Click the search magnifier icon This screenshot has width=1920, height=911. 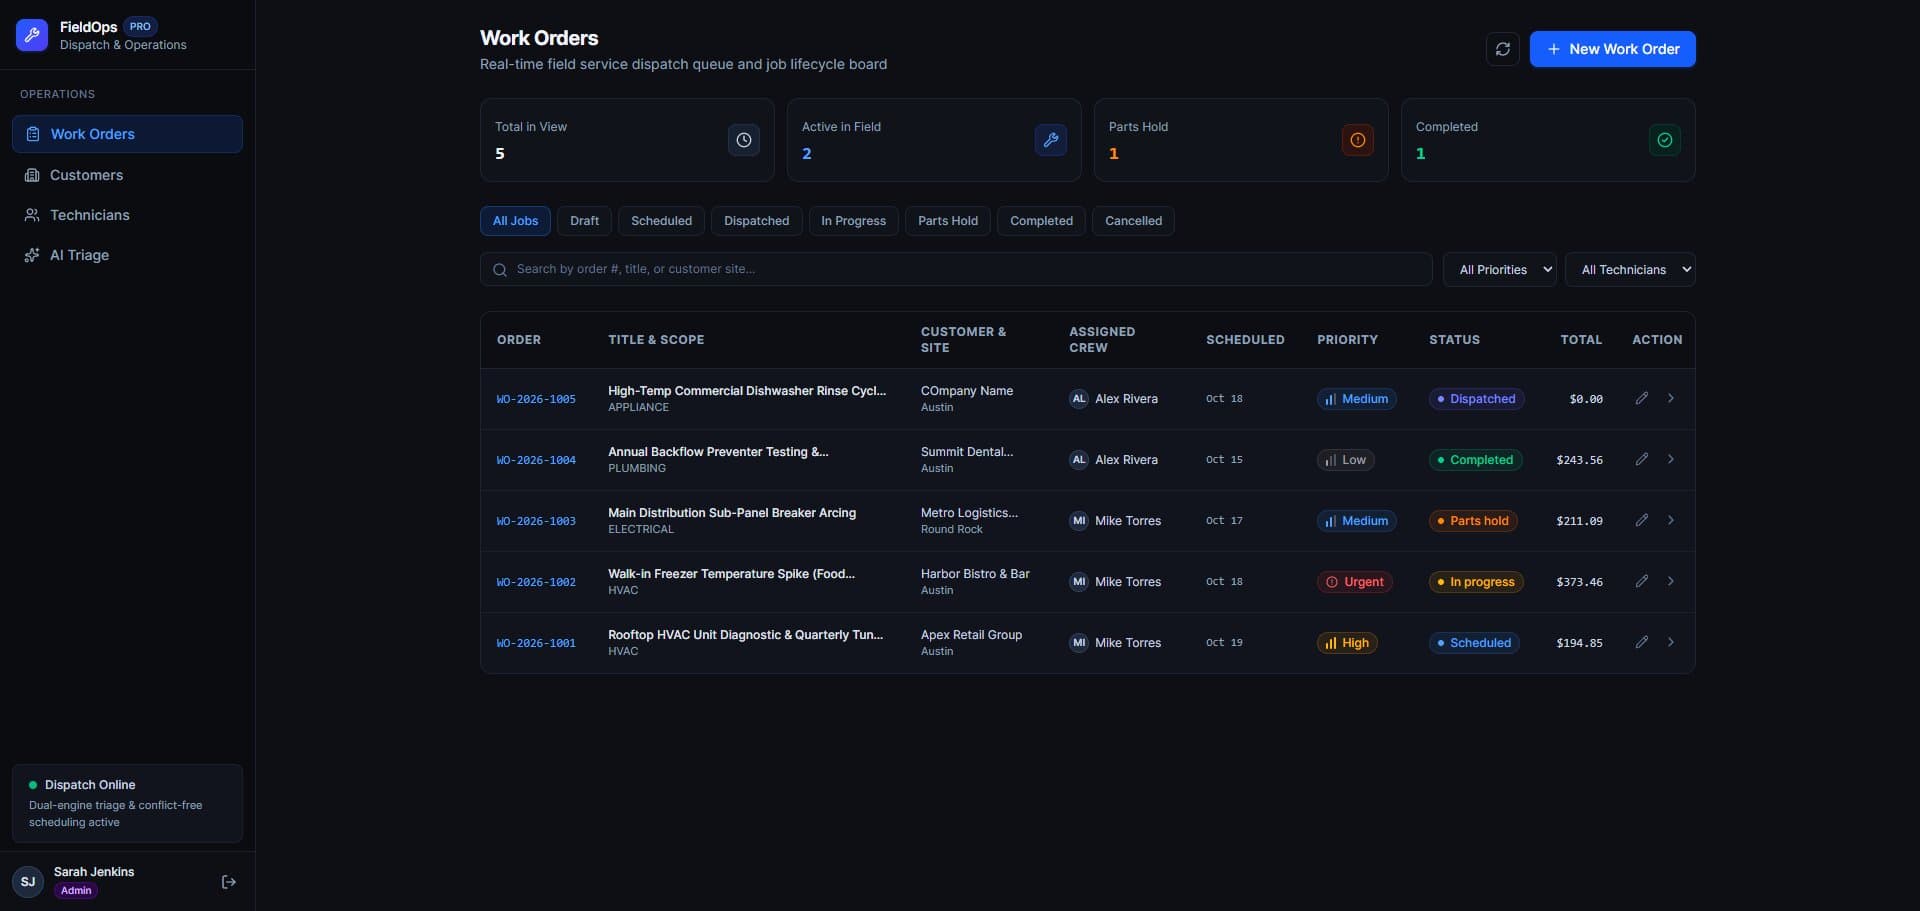tap(500, 270)
